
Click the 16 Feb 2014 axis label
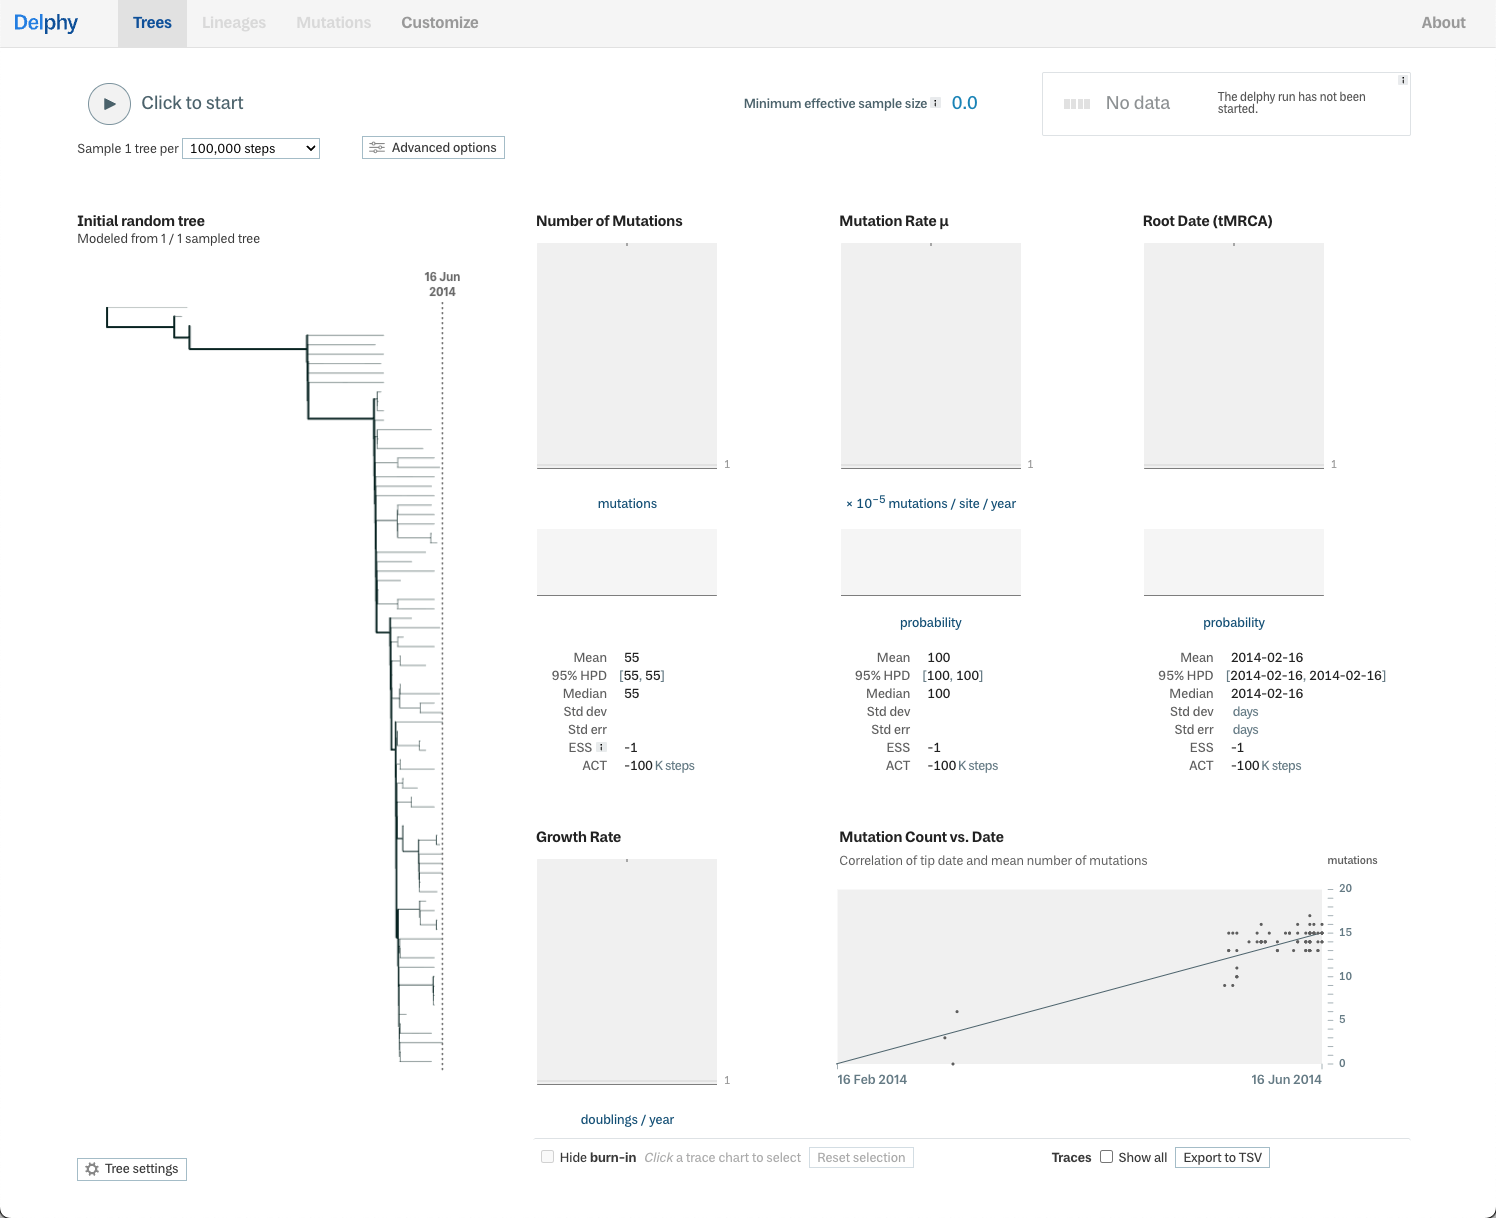(x=872, y=1080)
